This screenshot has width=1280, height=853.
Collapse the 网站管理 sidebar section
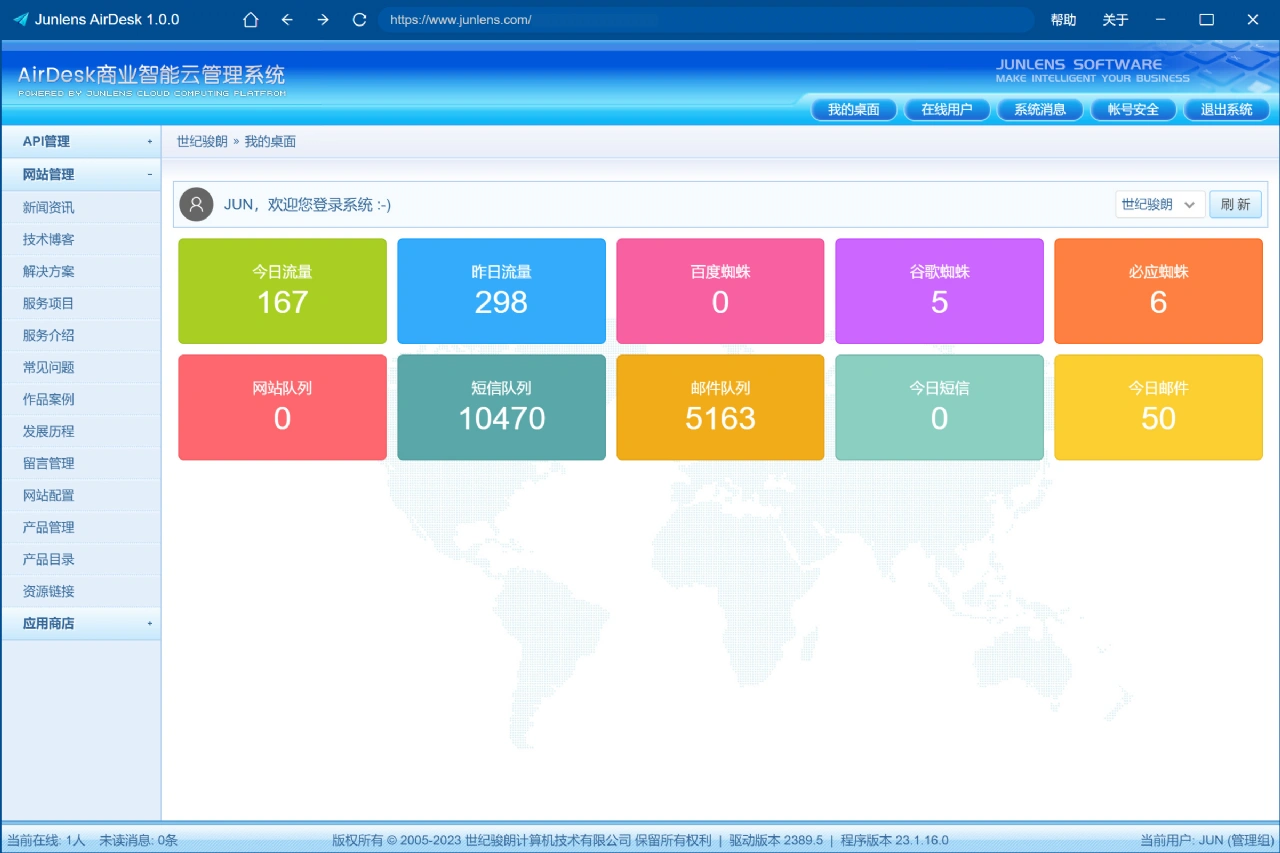[x=81, y=174]
